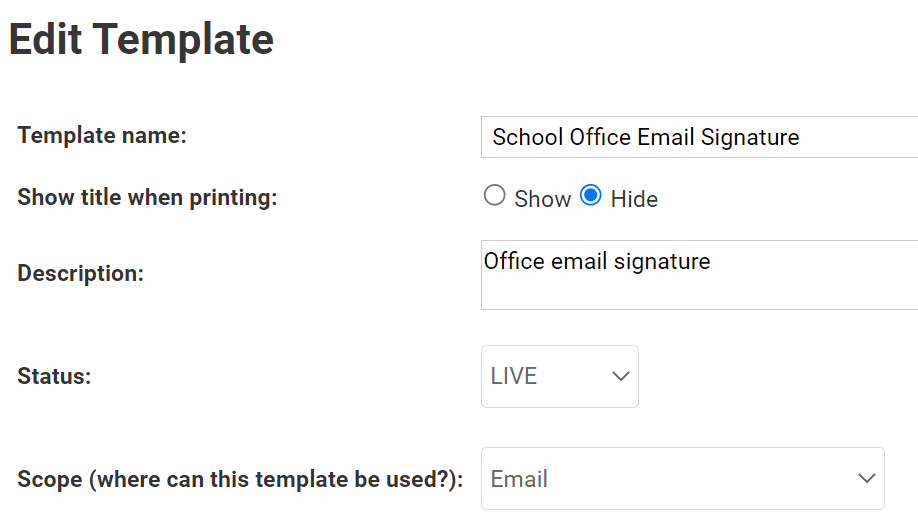Click the LIVE value in Status
918x524 pixels.
[x=514, y=376]
